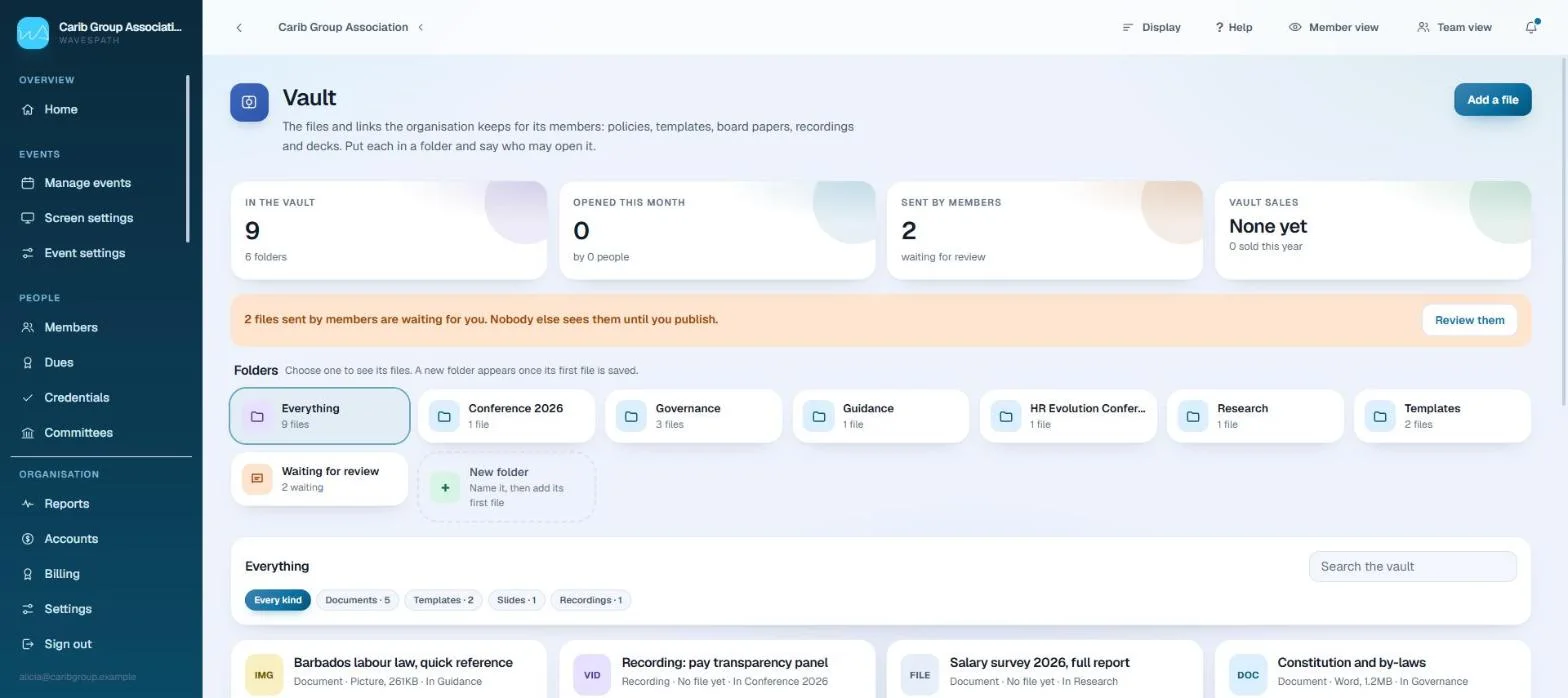This screenshot has width=1568, height=698.
Task: Filter files by Documents · 5 chip
Action: point(358,601)
